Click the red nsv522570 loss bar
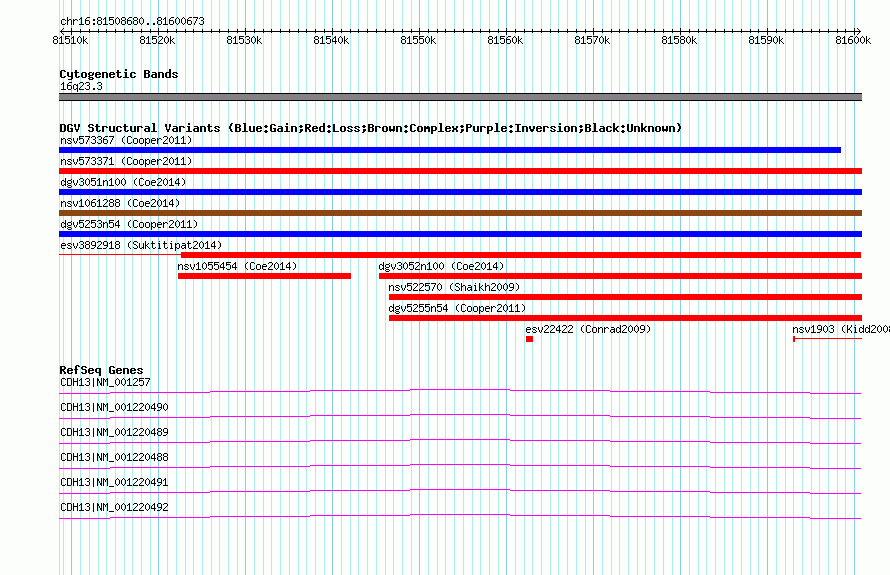Viewport: 890px width, 575px height. point(625,297)
